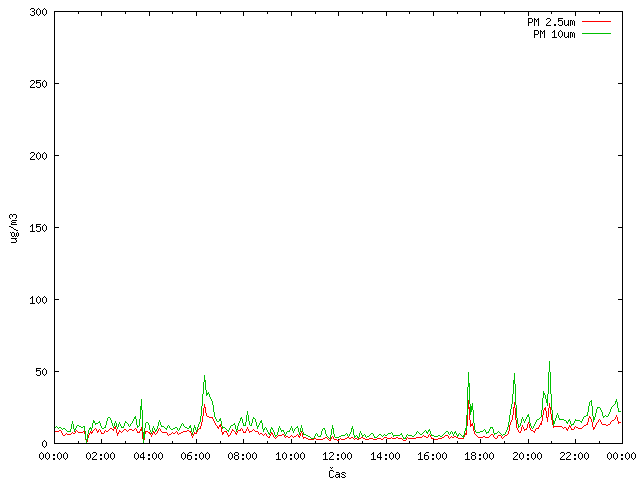Click the Čas x-axis title
640x480 pixels.
[x=337, y=473]
